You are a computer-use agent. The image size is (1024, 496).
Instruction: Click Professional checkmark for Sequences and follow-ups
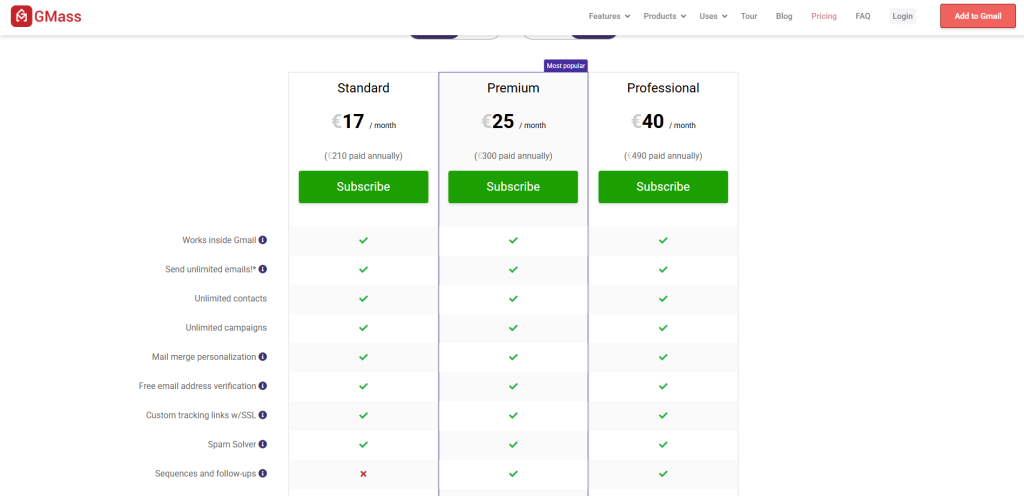(663, 473)
